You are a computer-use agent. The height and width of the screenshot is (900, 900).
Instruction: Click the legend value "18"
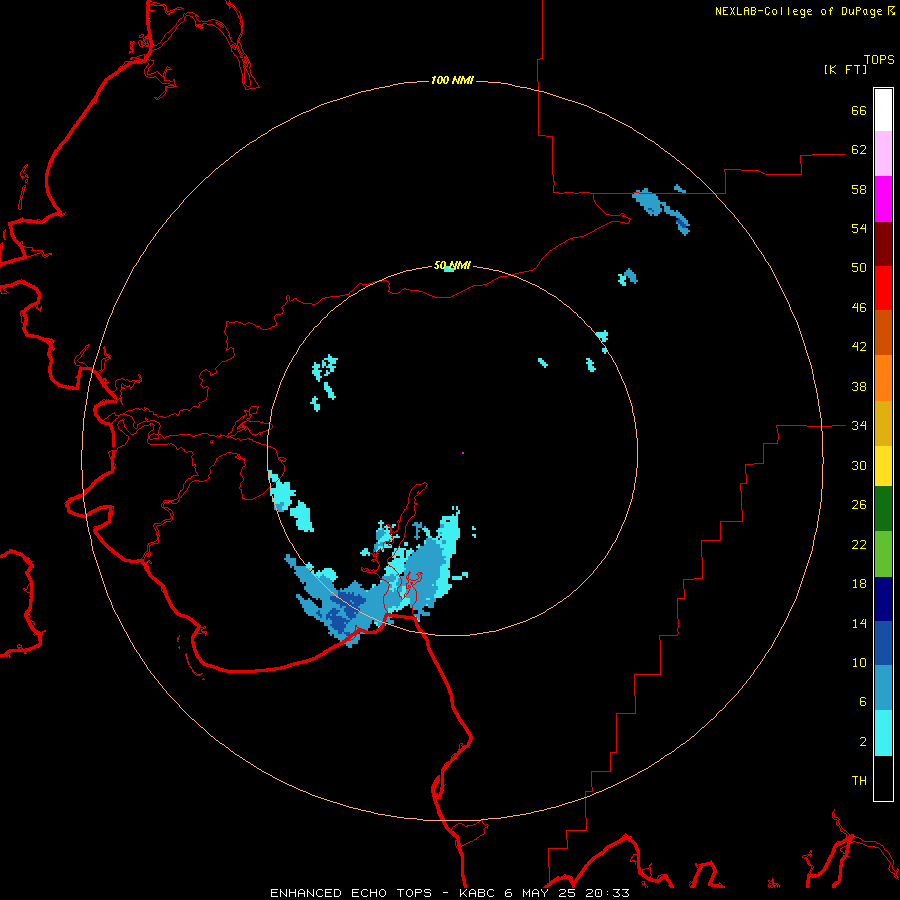click(x=859, y=584)
